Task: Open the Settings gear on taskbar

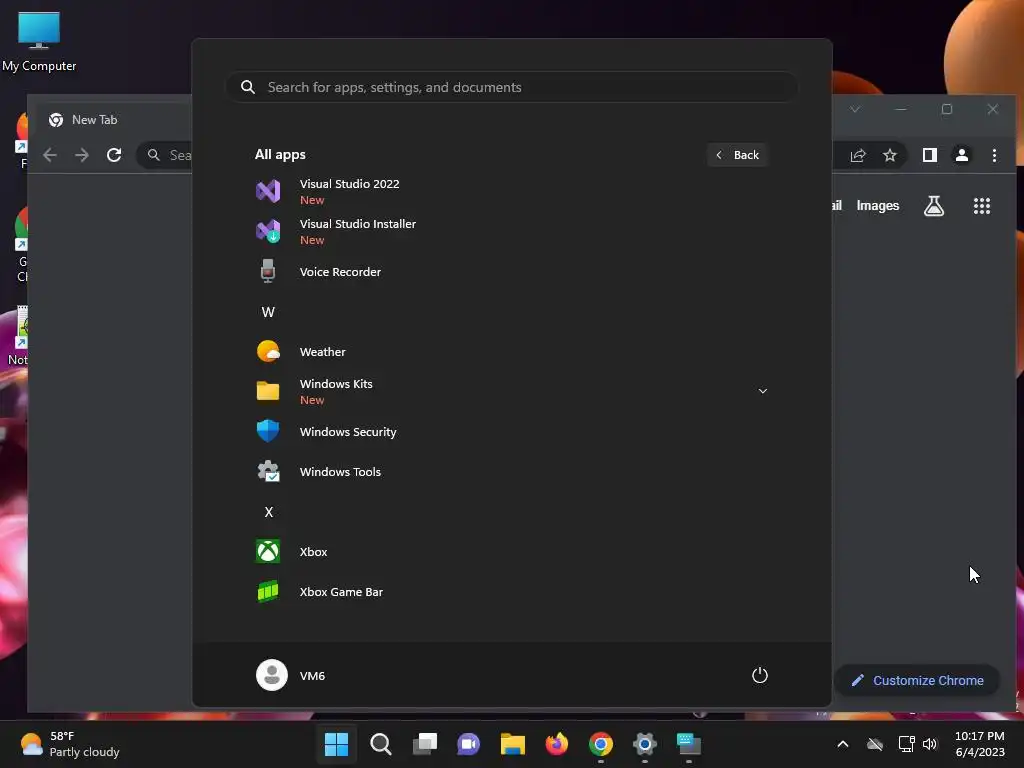Action: click(x=645, y=744)
